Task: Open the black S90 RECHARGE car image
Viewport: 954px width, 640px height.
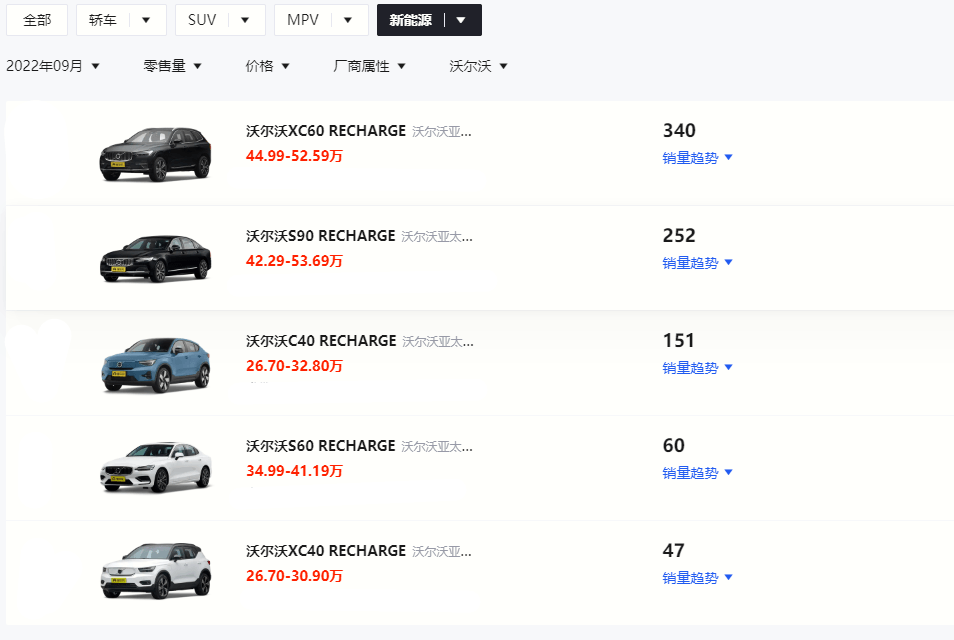Action: click(156, 259)
